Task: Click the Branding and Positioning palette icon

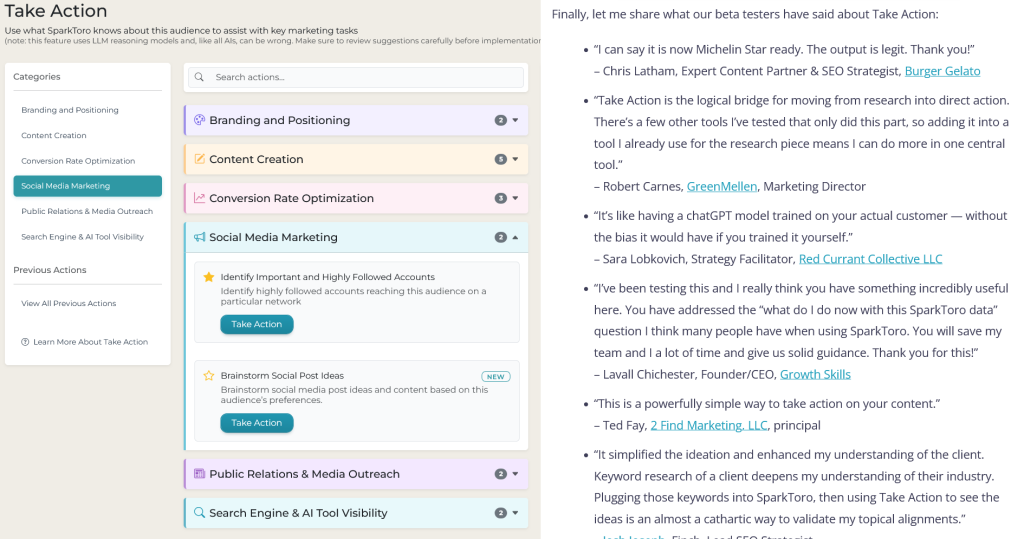Action: pyautogui.click(x=200, y=120)
